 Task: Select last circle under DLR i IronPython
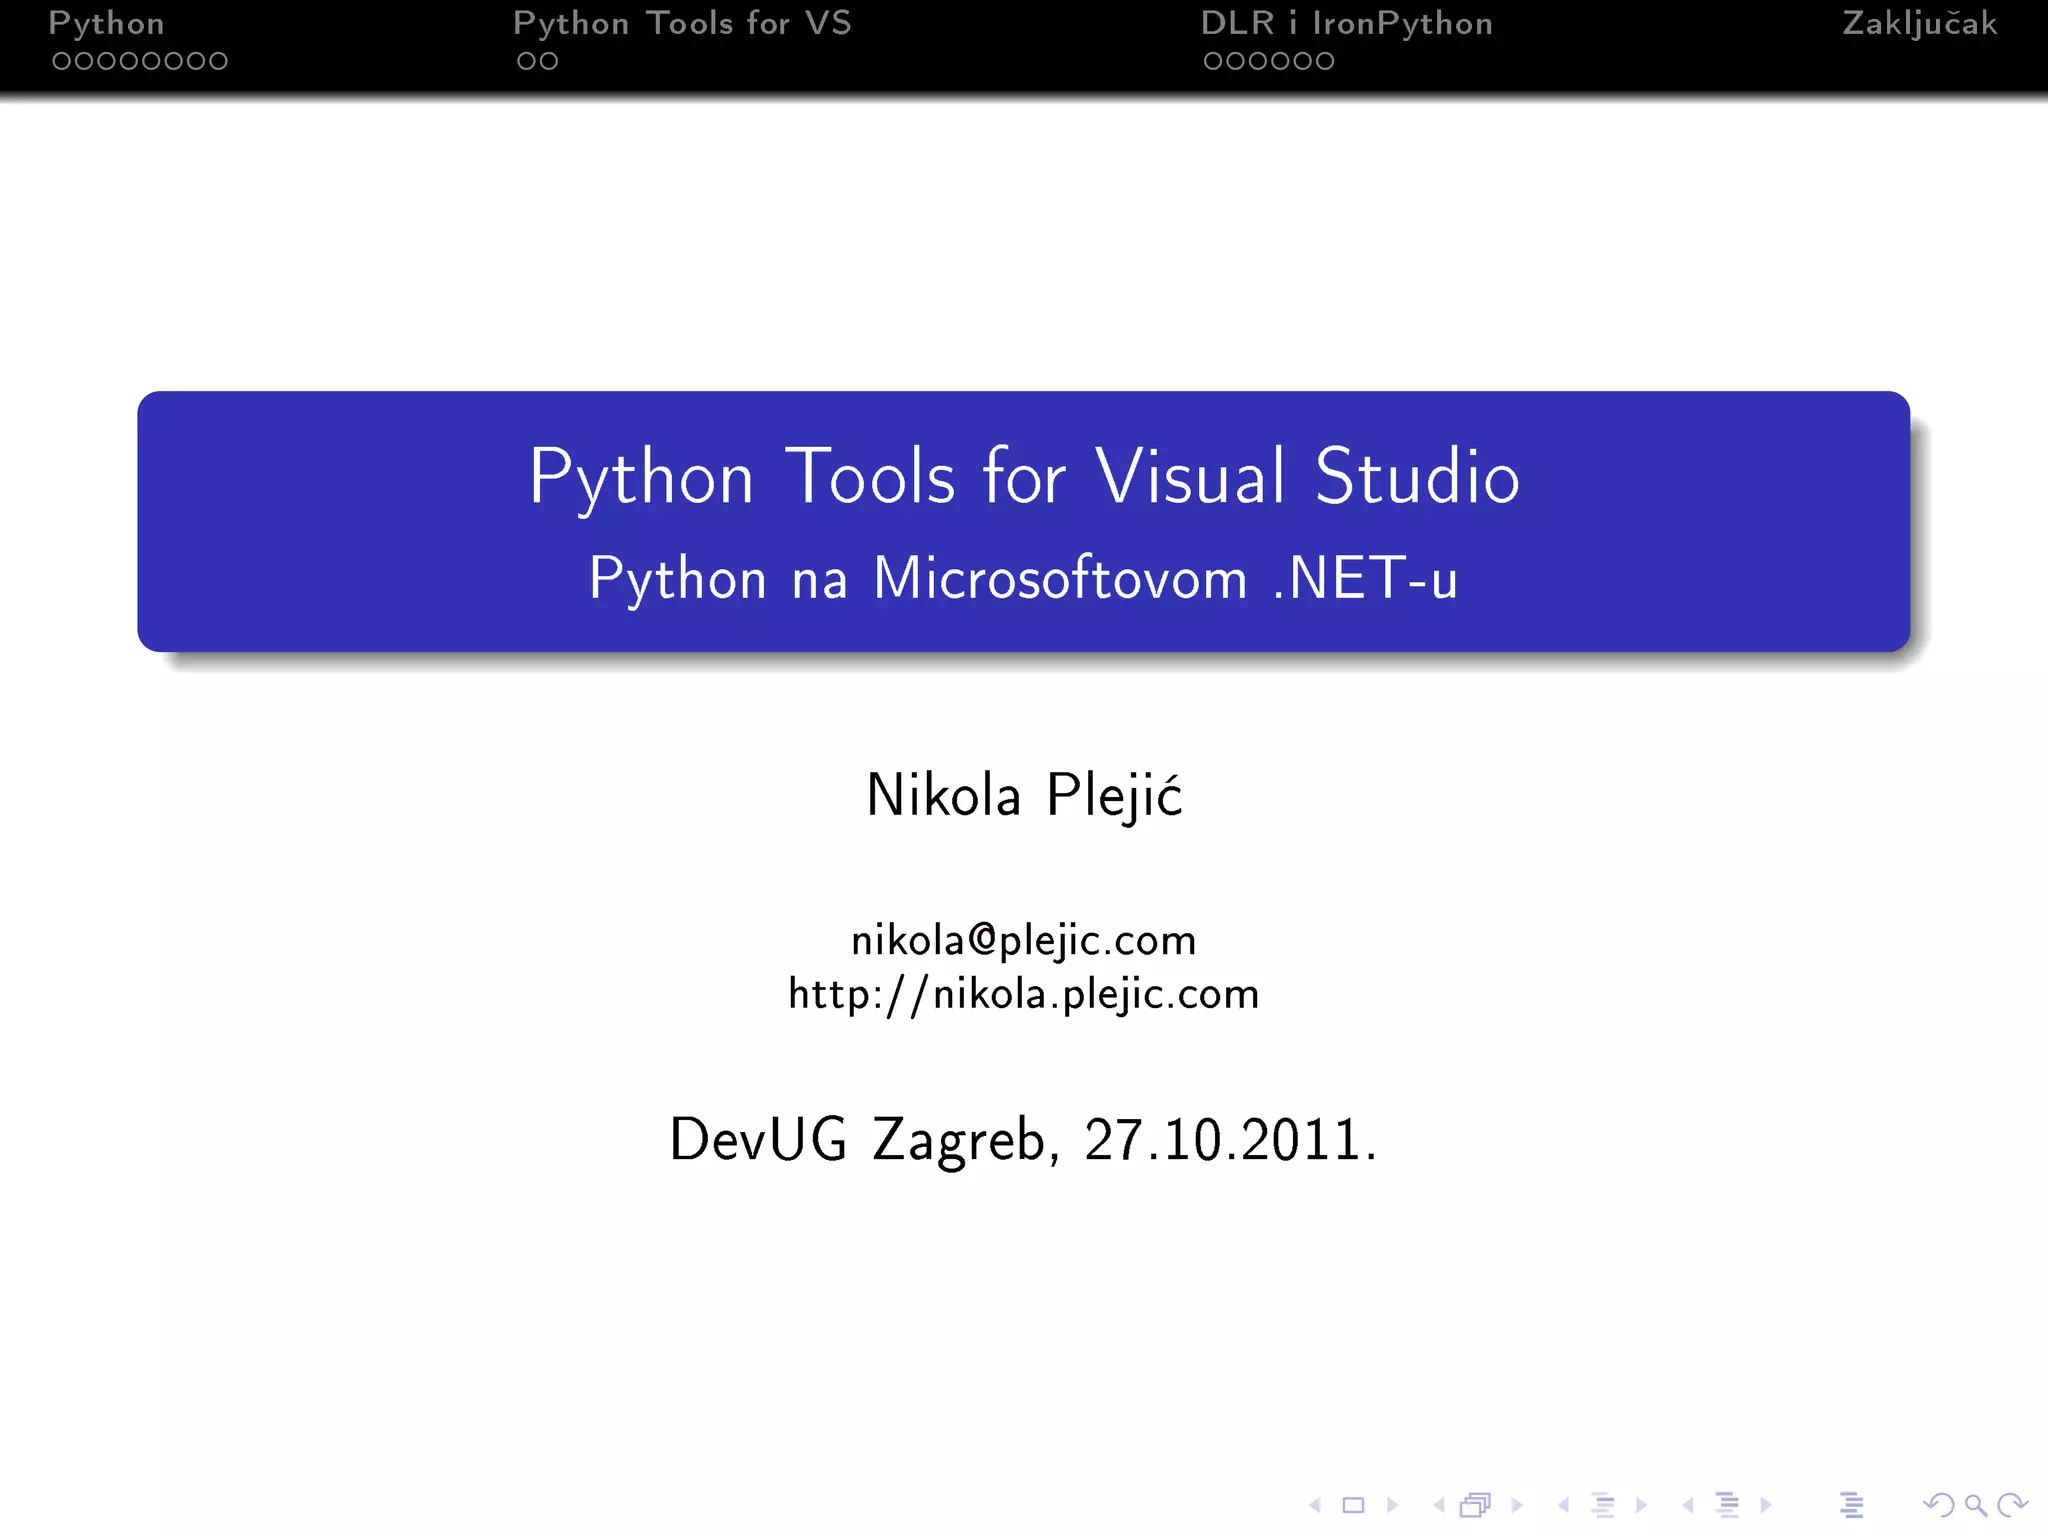[1324, 61]
